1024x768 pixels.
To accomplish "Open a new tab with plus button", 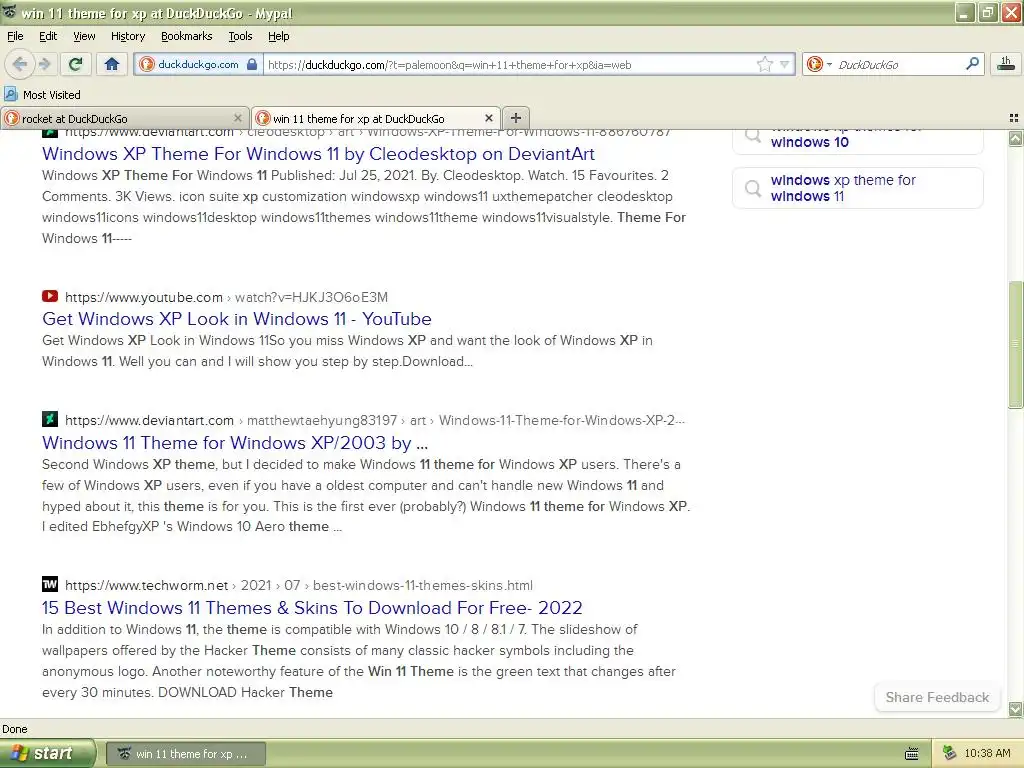I will tap(516, 118).
